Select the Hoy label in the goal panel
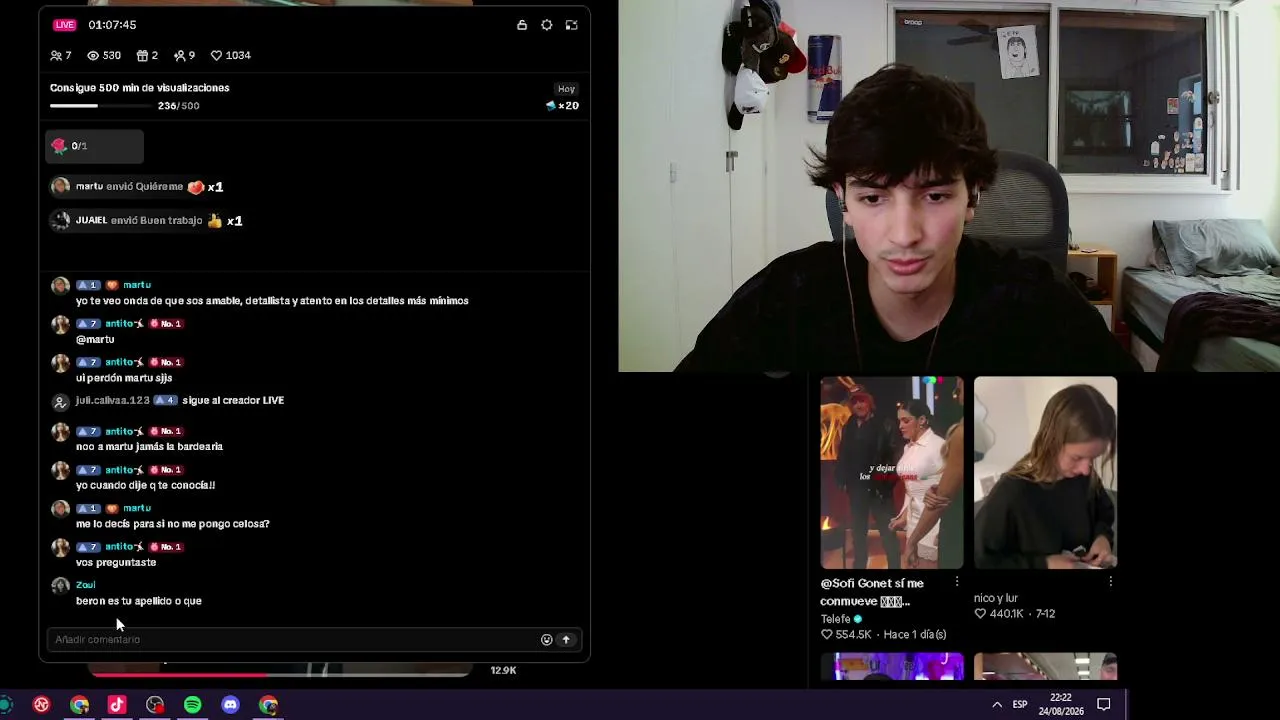Viewport: 1280px width, 720px height. click(x=567, y=89)
